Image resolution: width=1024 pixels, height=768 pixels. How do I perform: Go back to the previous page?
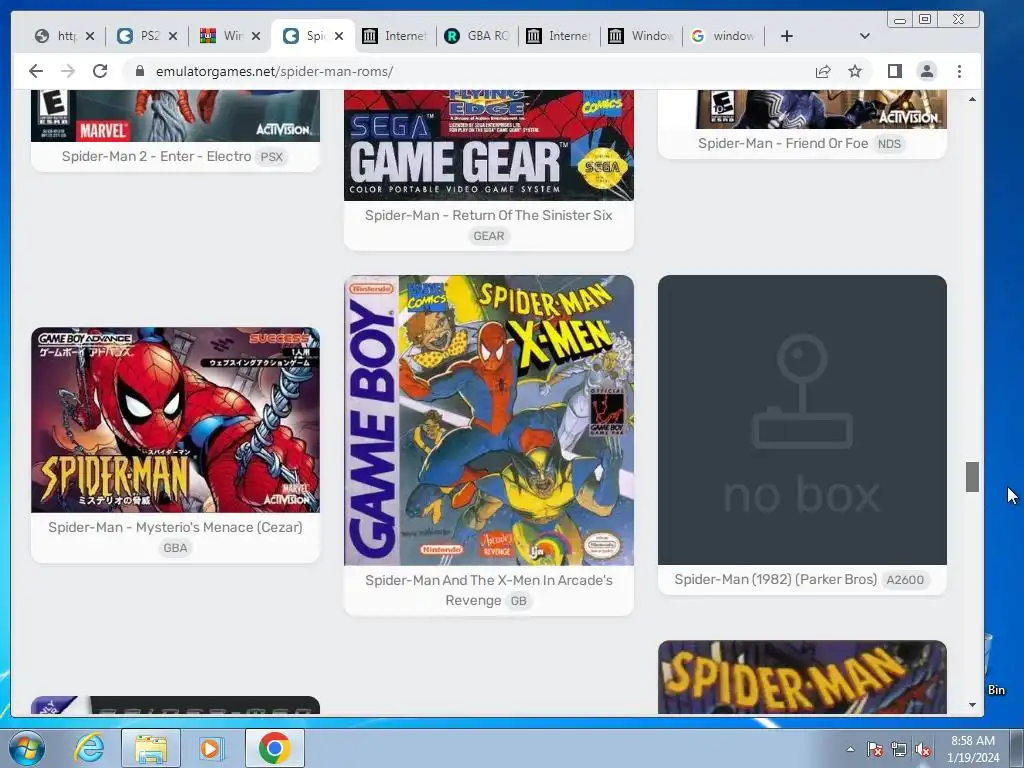(x=36, y=71)
